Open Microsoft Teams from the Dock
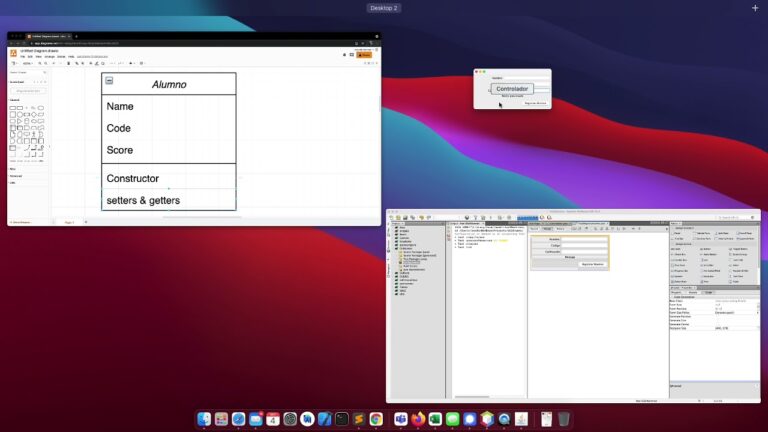 [x=401, y=419]
